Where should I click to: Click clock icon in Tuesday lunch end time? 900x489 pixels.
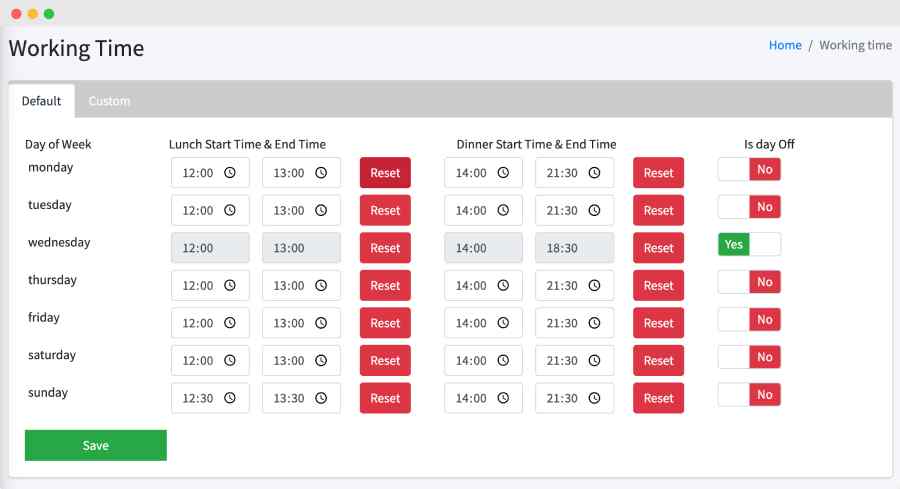[x=321, y=210]
